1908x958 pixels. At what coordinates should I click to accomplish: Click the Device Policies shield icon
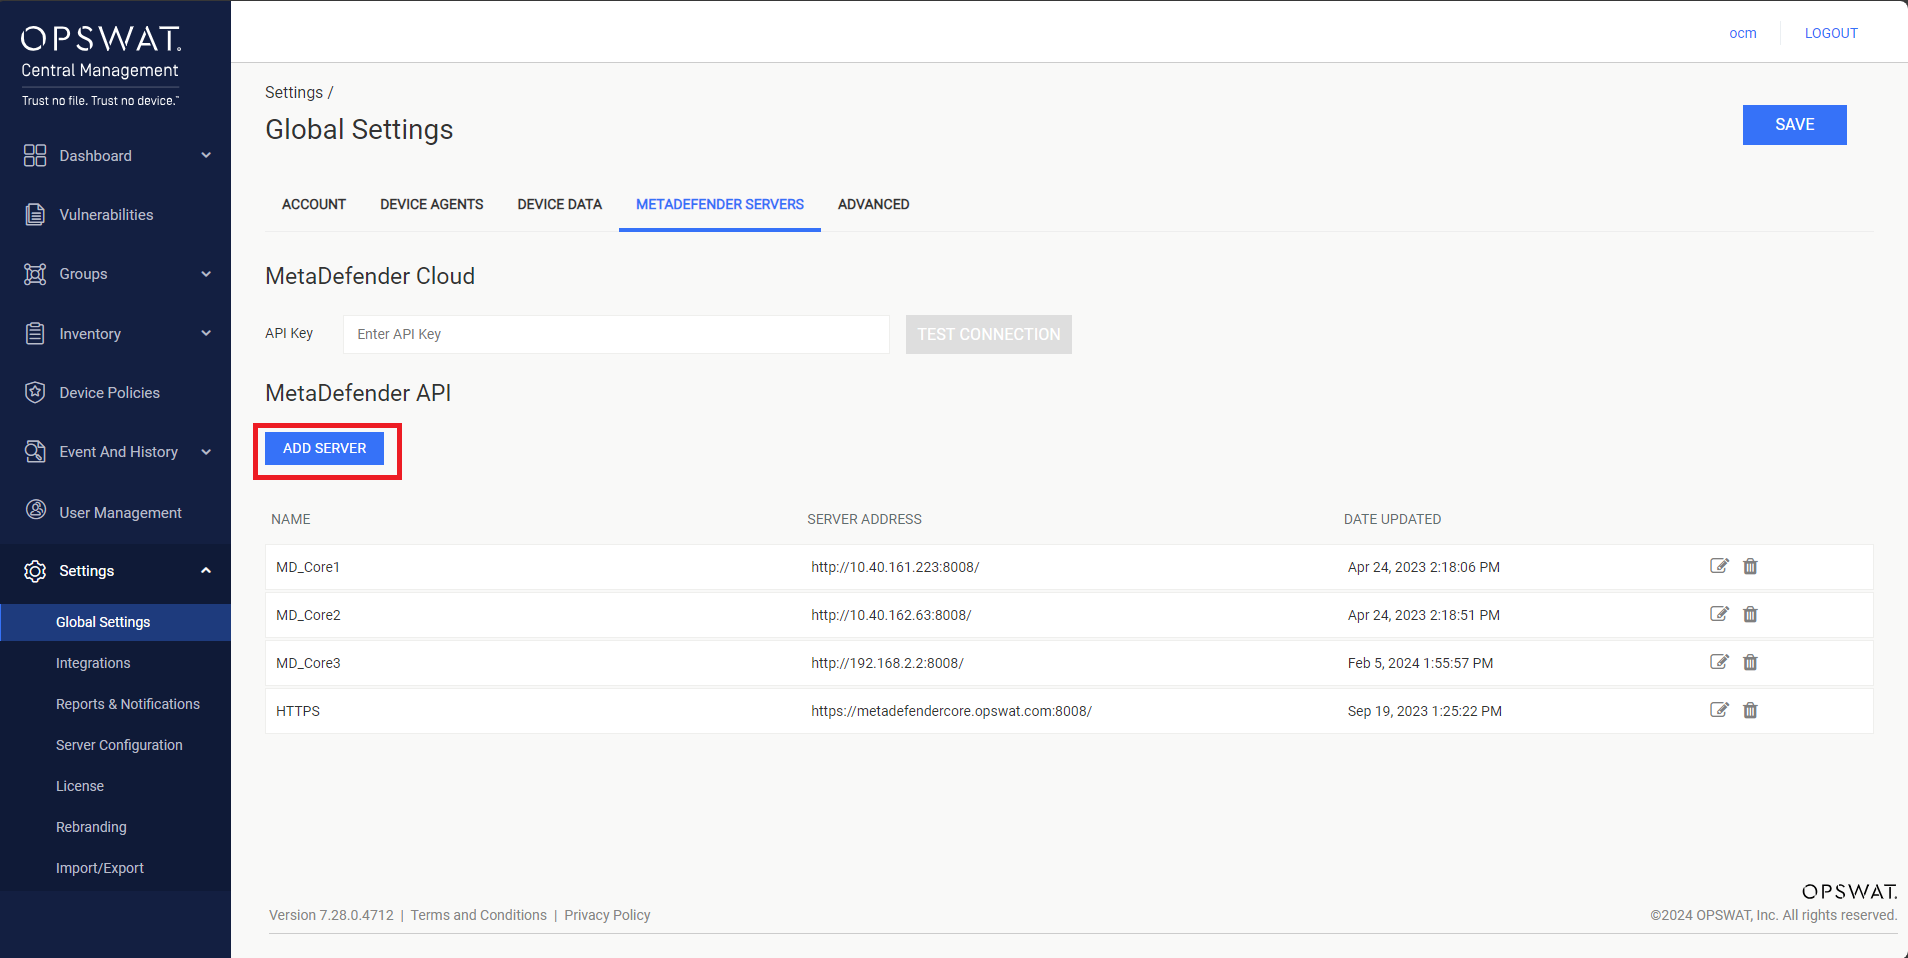tap(35, 392)
